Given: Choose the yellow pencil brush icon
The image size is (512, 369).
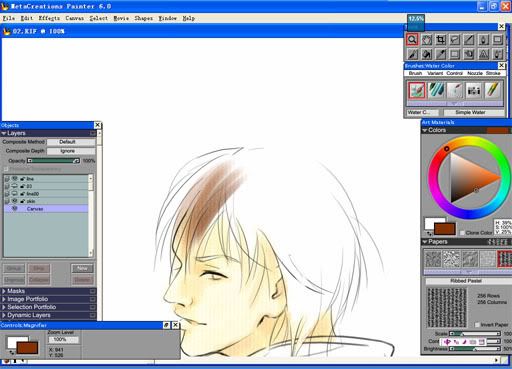Looking at the screenshot, I should click(x=493, y=90).
